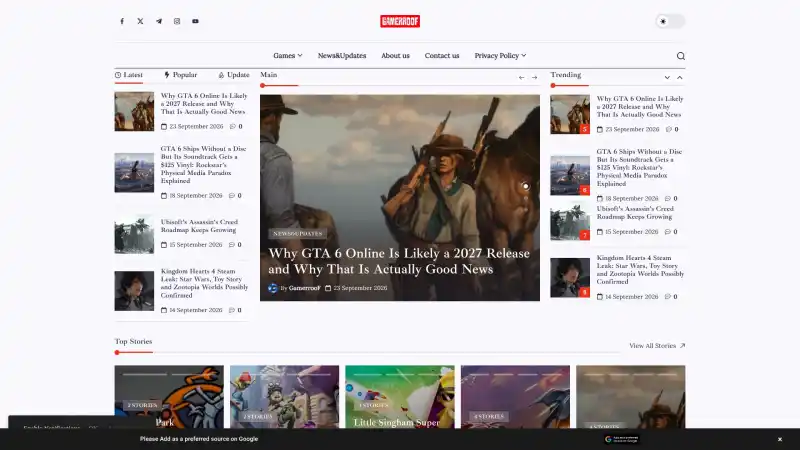The width and height of the screenshot is (800, 450).
Task: Toggle dark mode switch
Action: click(670, 21)
